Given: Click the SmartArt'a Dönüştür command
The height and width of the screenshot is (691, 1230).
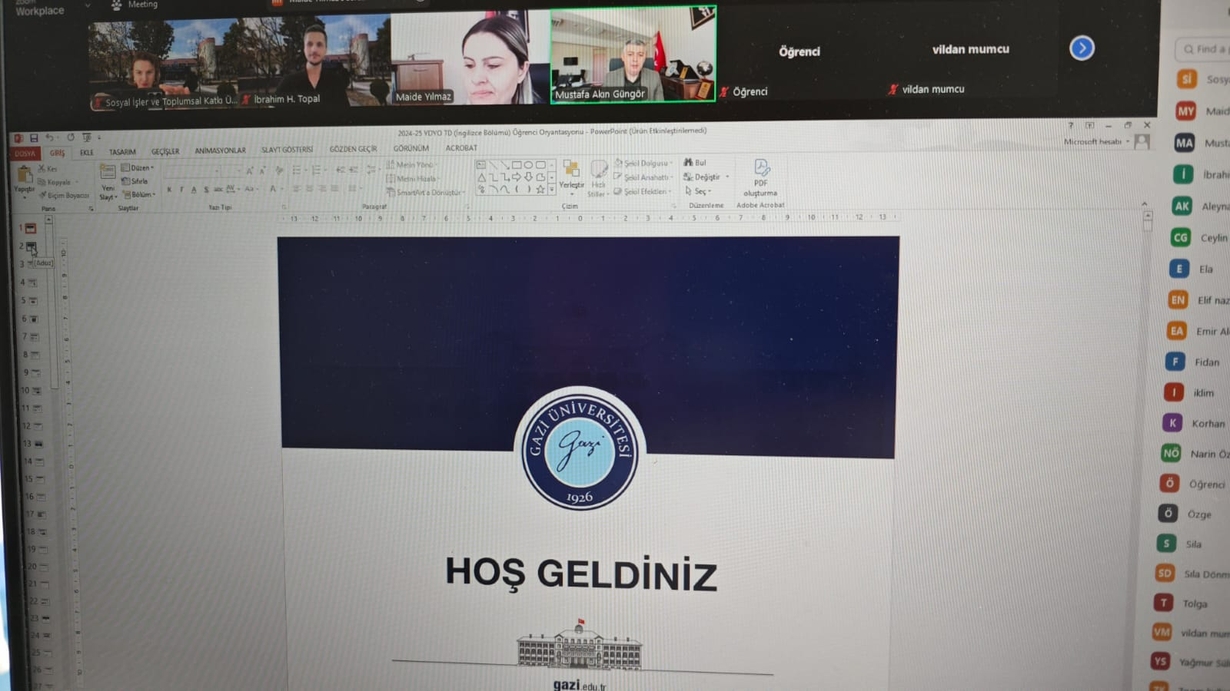Looking at the screenshot, I should [424, 192].
